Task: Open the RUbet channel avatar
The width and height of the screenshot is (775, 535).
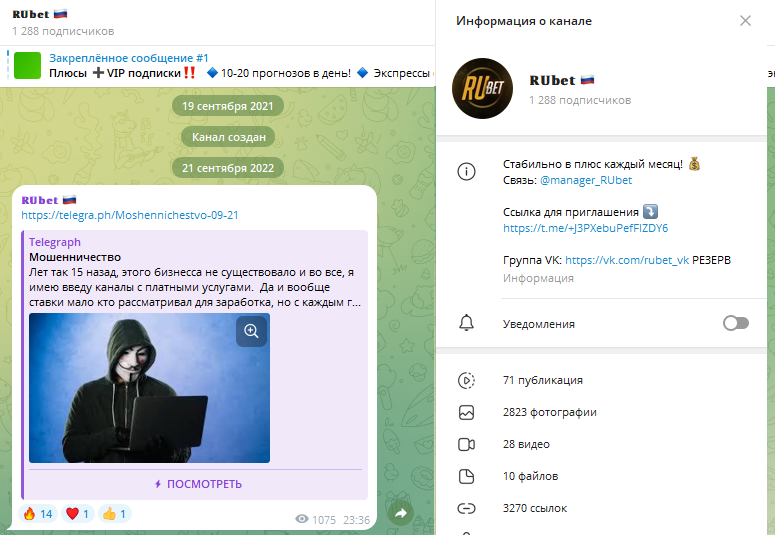Action: [x=482, y=89]
